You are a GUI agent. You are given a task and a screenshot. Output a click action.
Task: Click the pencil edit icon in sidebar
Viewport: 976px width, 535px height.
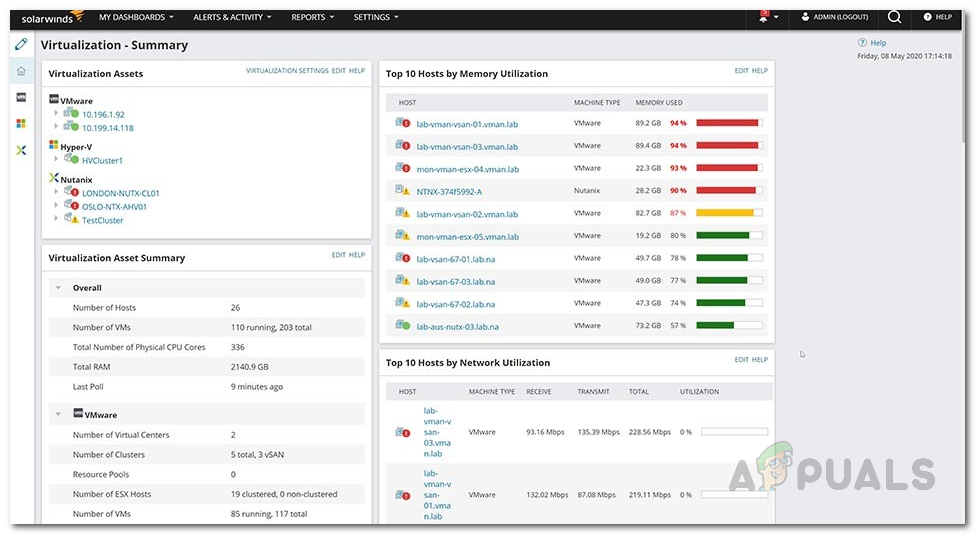21,44
